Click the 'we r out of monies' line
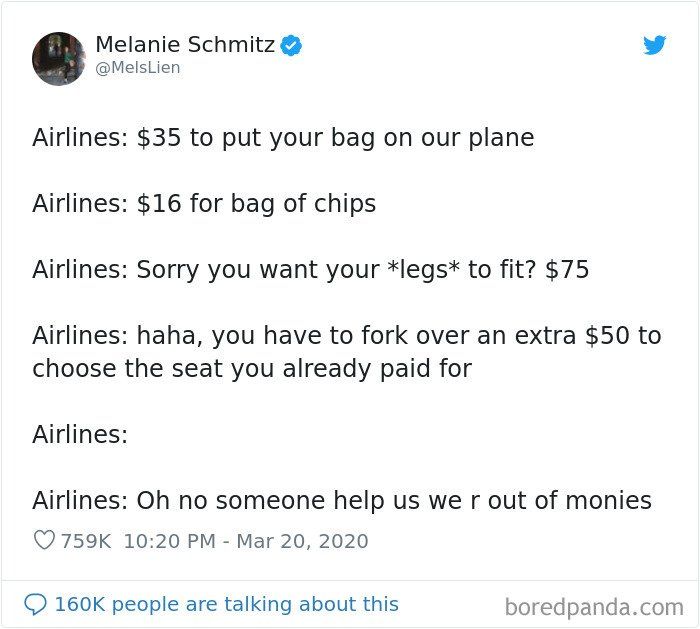The image size is (700, 629). click(x=342, y=500)
